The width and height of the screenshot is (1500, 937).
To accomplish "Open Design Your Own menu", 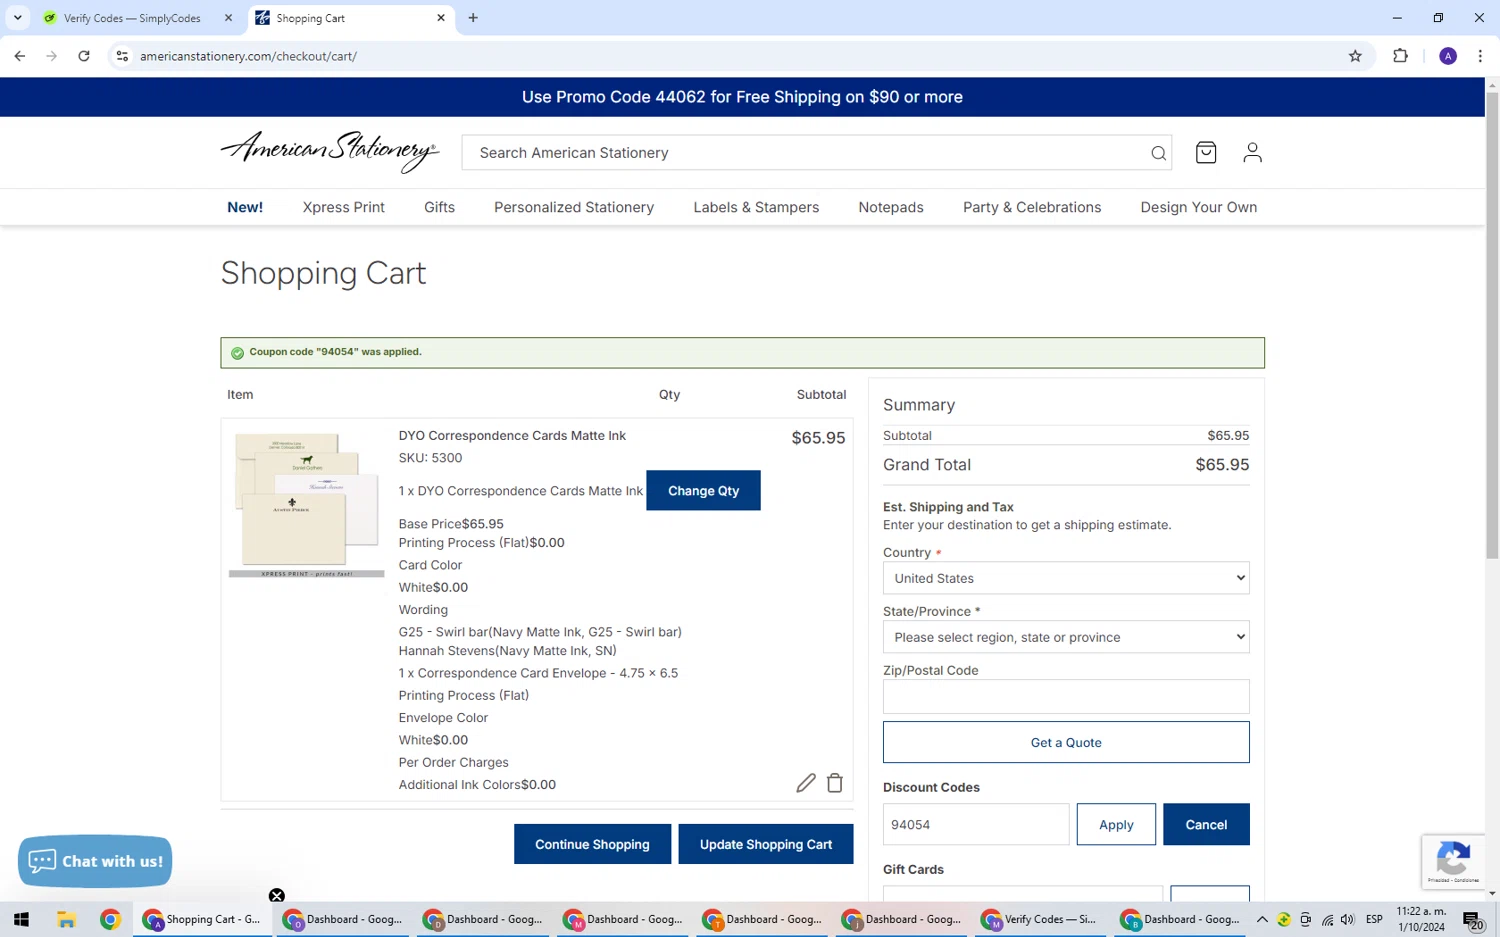I will point(1199,207).
